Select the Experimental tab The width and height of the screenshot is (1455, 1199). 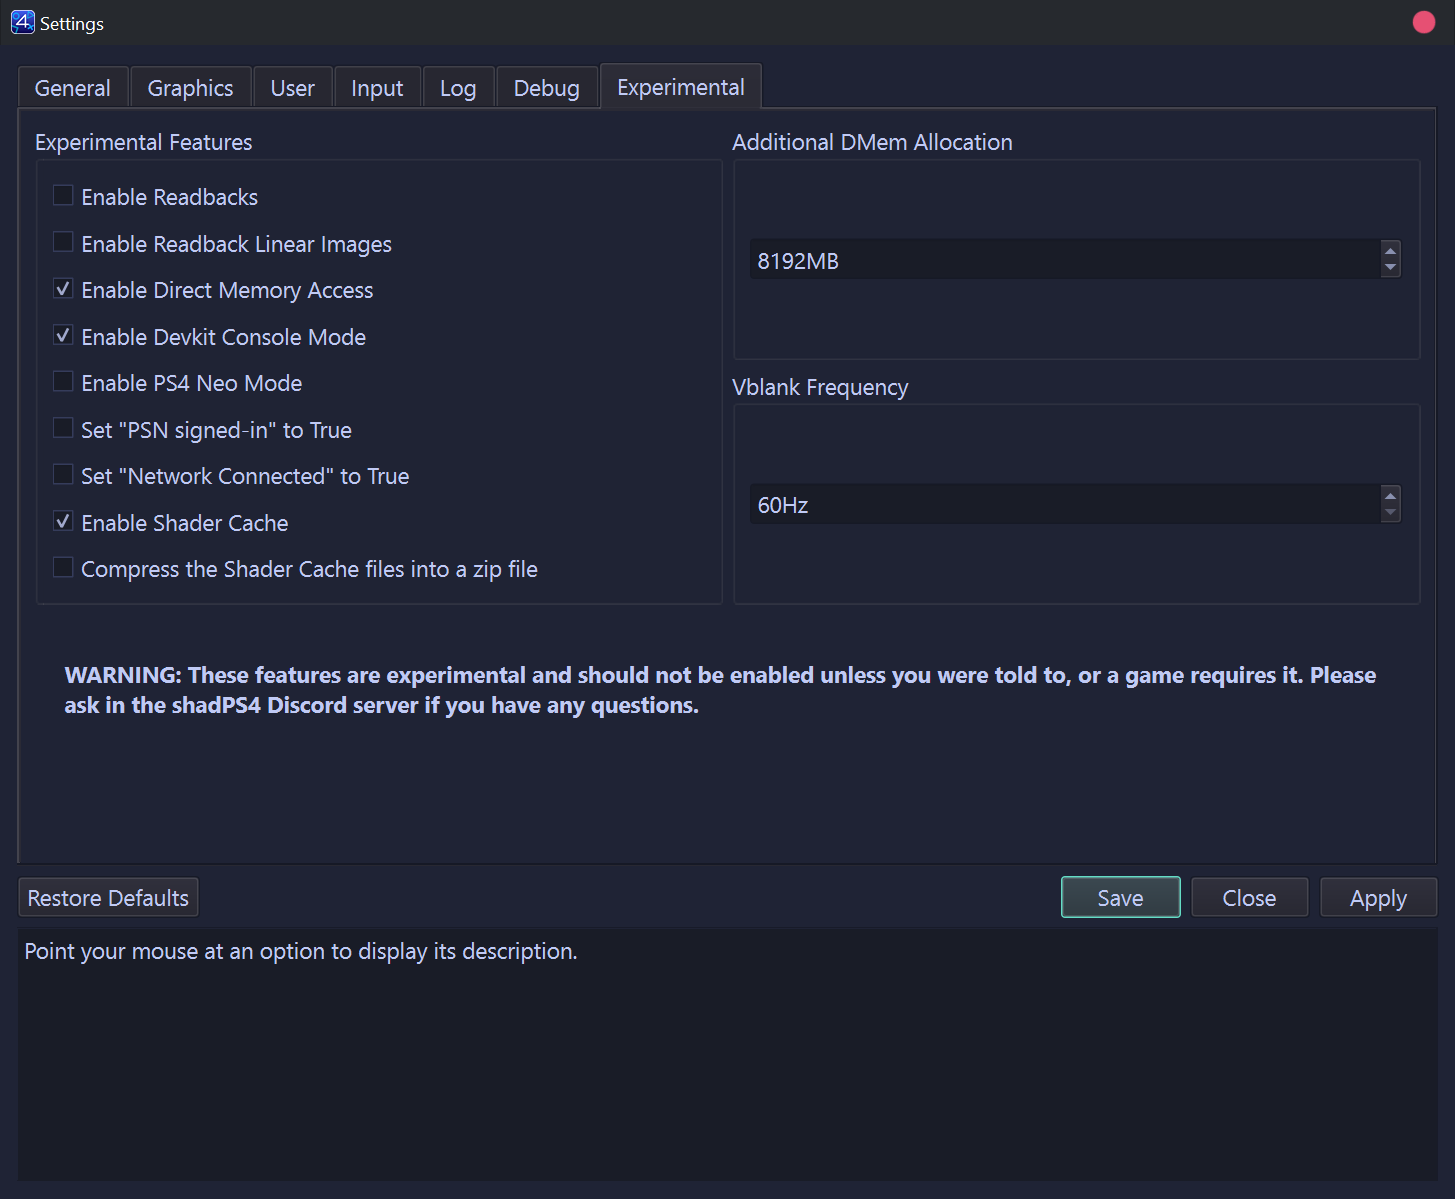681,87
